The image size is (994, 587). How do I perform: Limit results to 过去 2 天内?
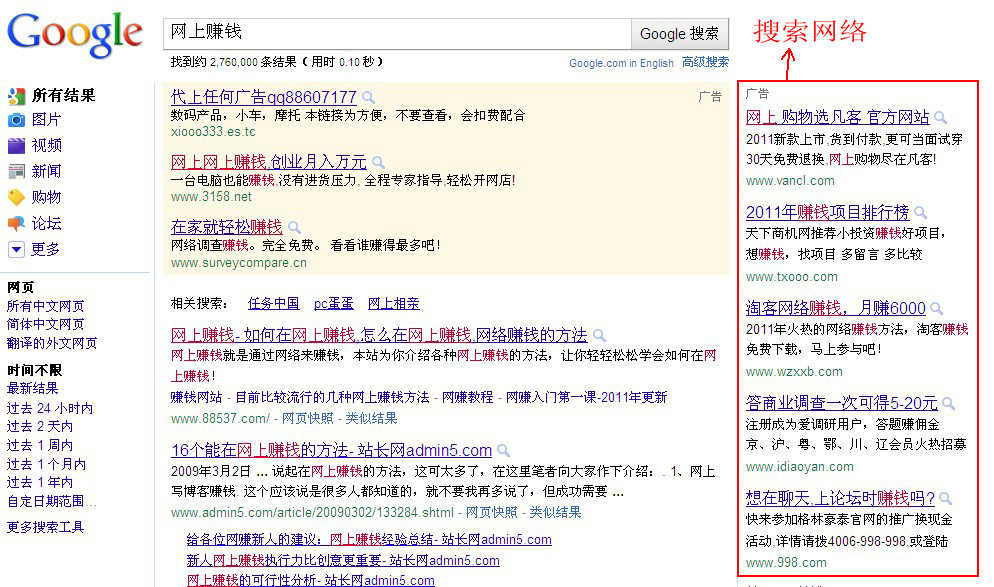point(40,427)
